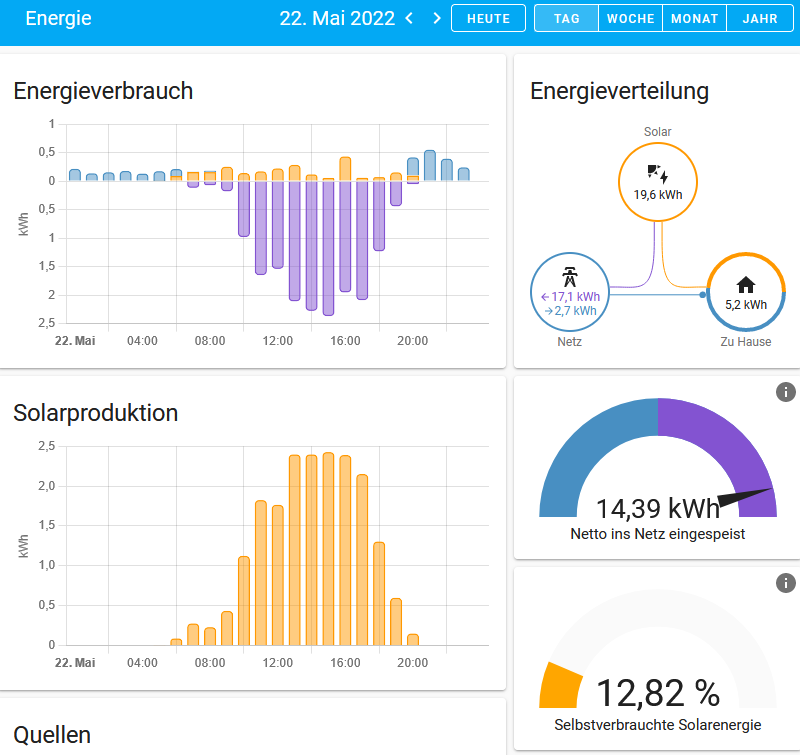Click the Energie header title
Screen dimensions: 800x755
58,18
